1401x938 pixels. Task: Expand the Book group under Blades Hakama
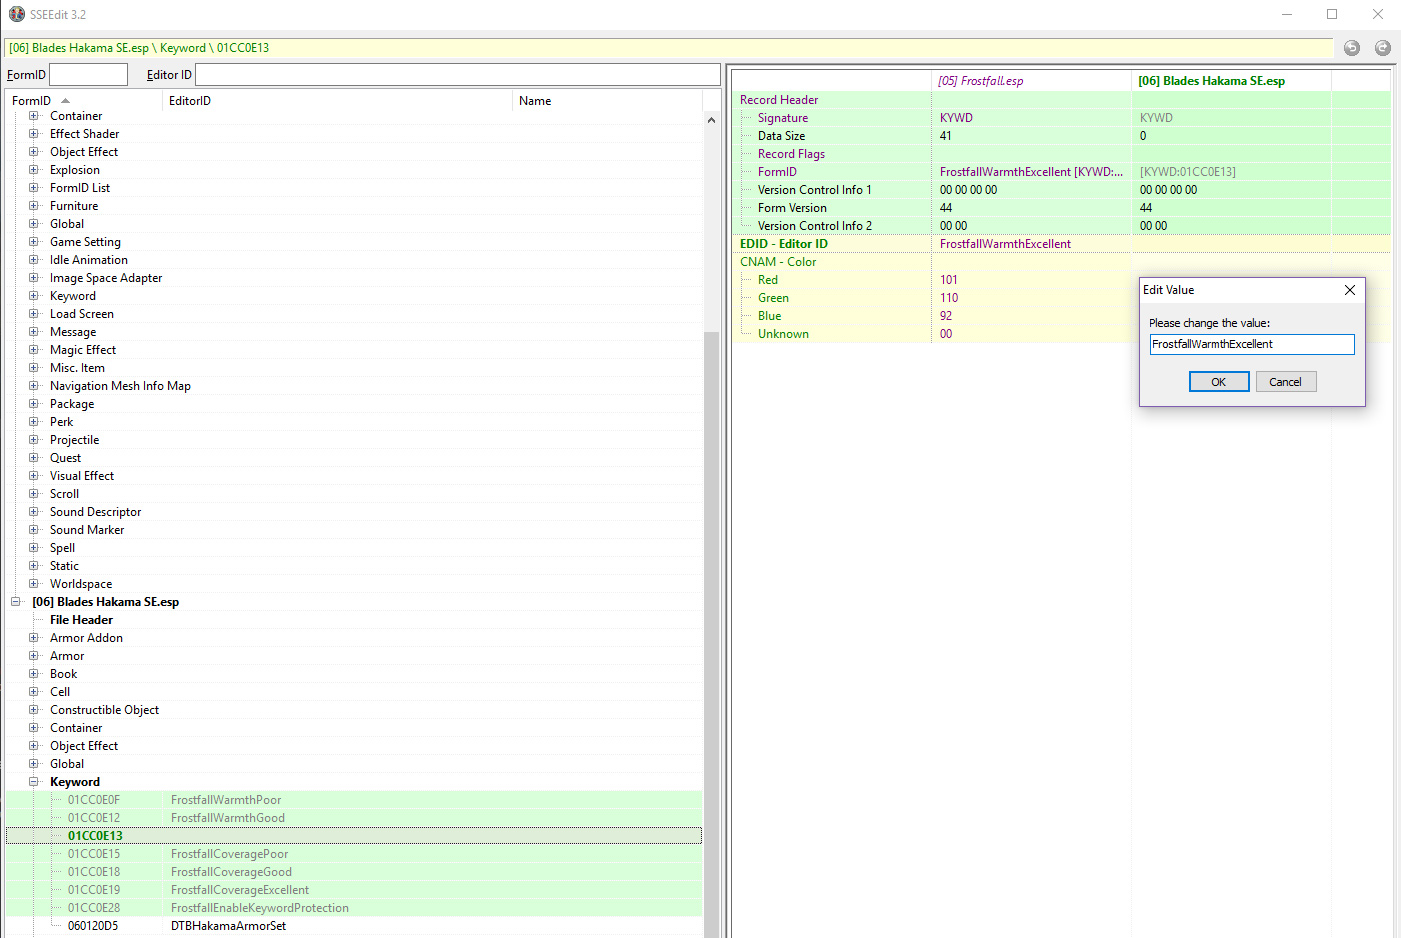[33, 674]
